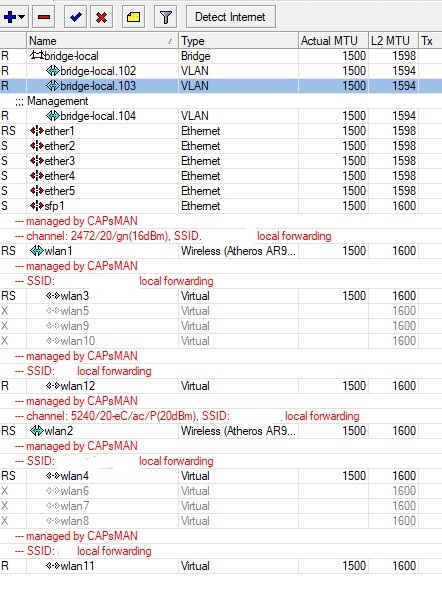Click the red minus Remove button

44,17
